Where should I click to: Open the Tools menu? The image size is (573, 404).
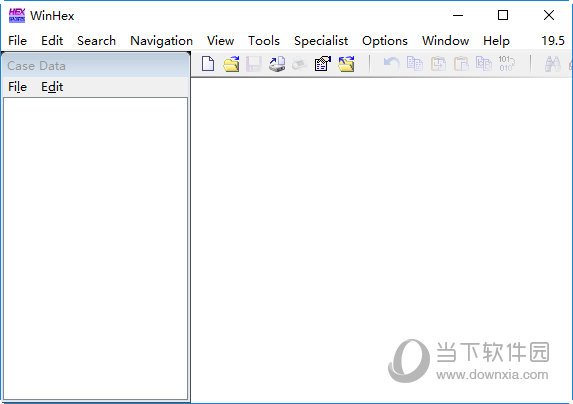click(x=264, y=41)
